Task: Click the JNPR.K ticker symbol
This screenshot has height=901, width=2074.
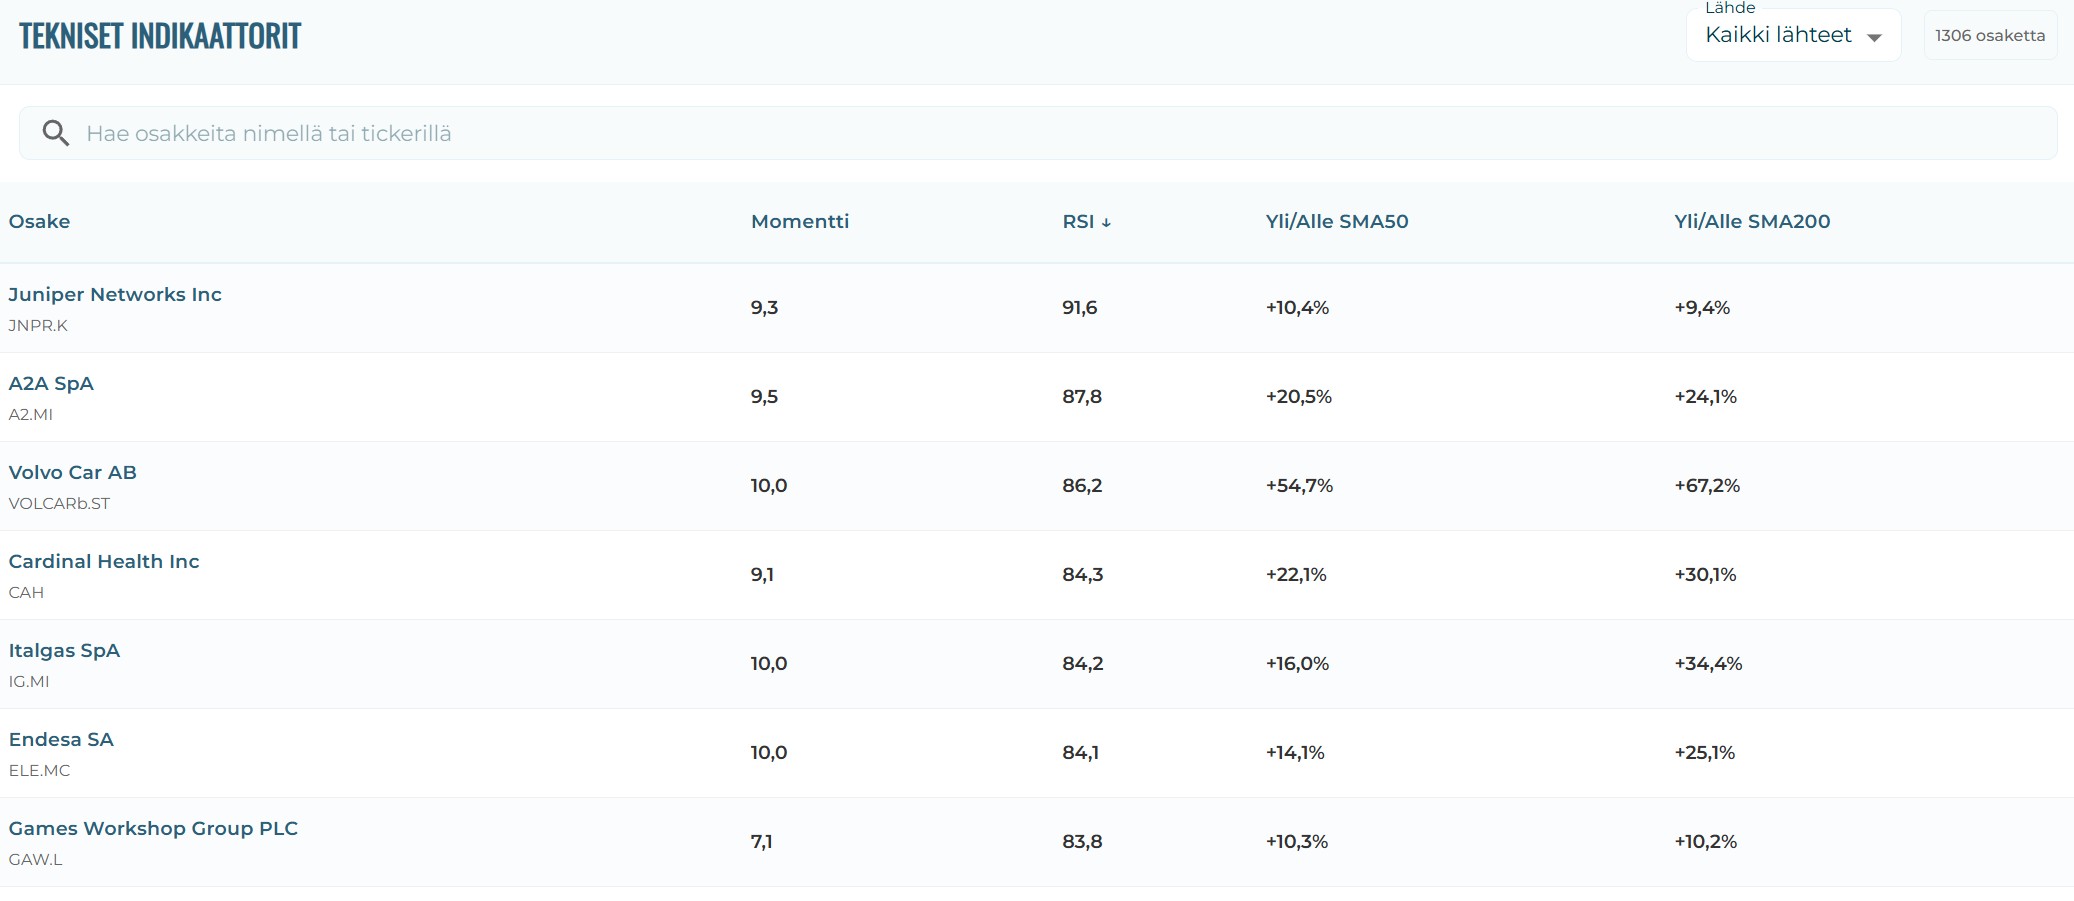Action: (38, 326)
